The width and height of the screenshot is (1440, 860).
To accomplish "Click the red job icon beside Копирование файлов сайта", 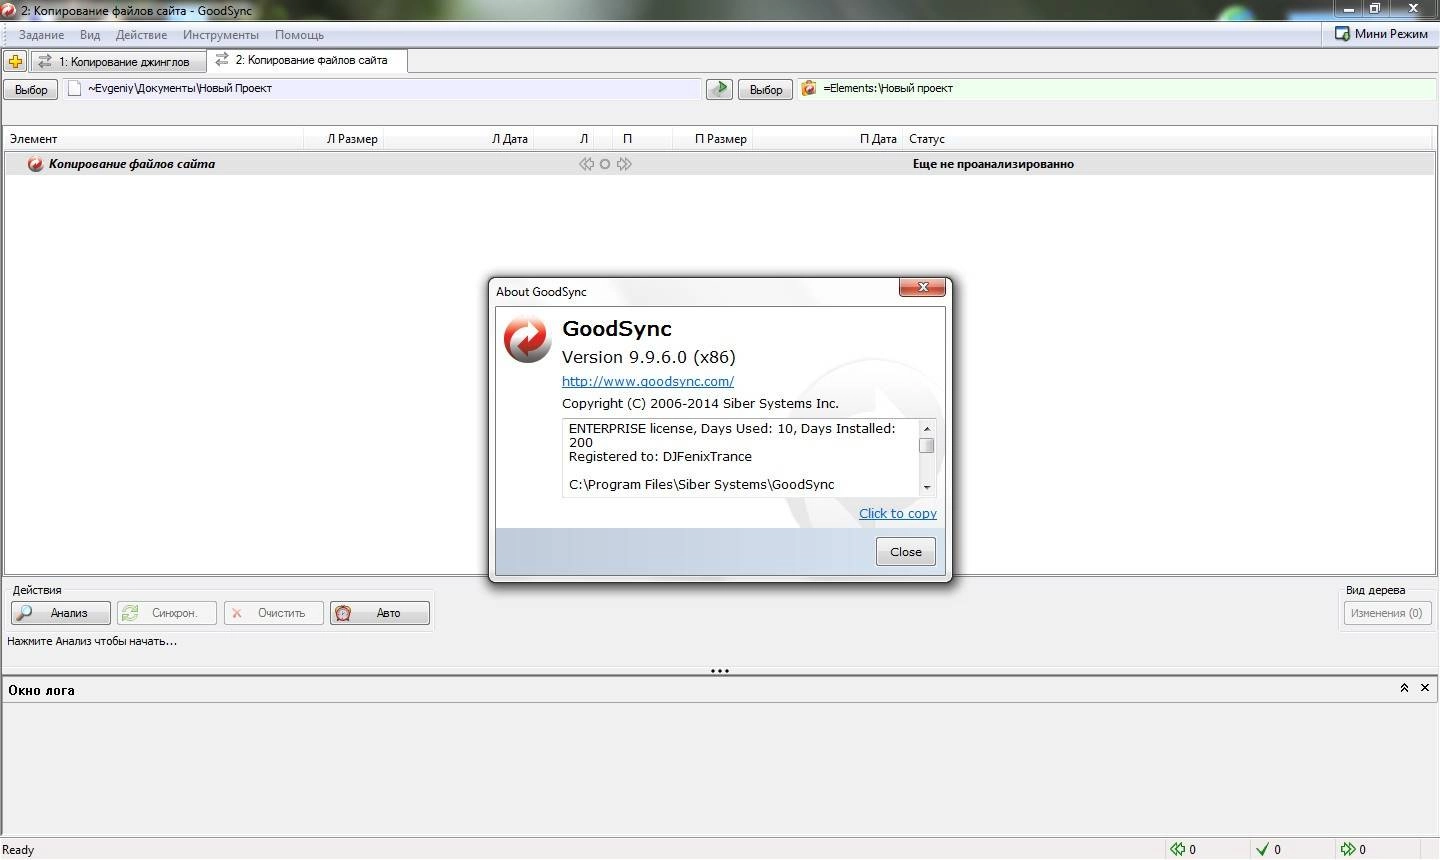I will (35, 164).
